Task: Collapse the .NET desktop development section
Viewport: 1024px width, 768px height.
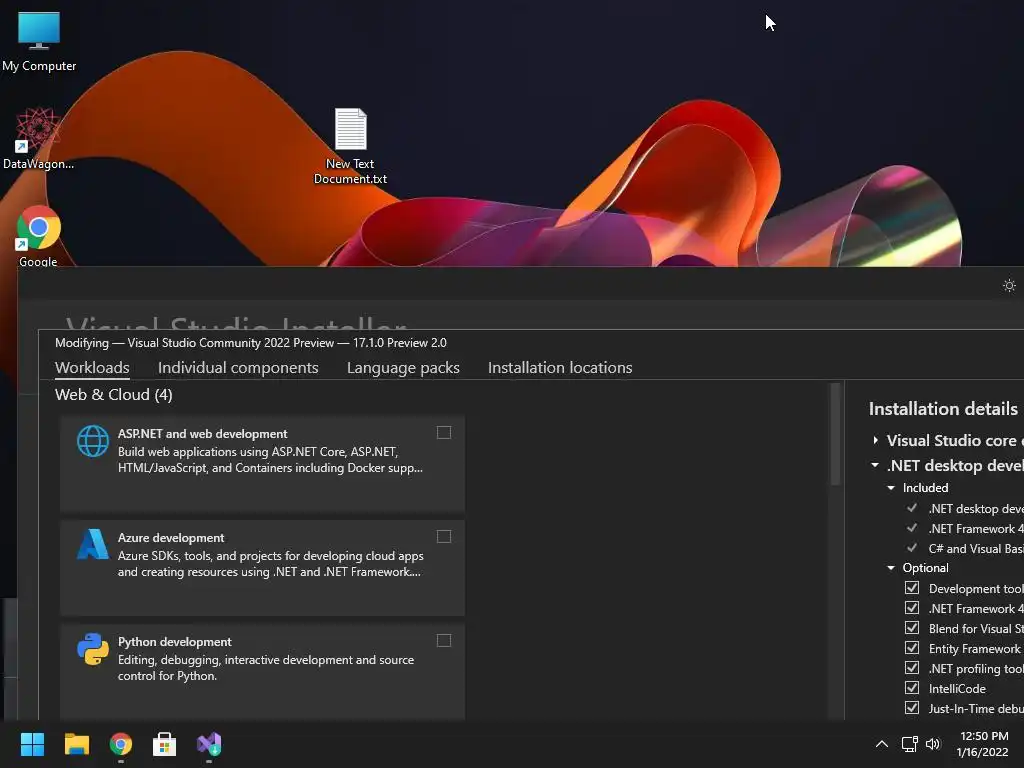Action: 875,465
